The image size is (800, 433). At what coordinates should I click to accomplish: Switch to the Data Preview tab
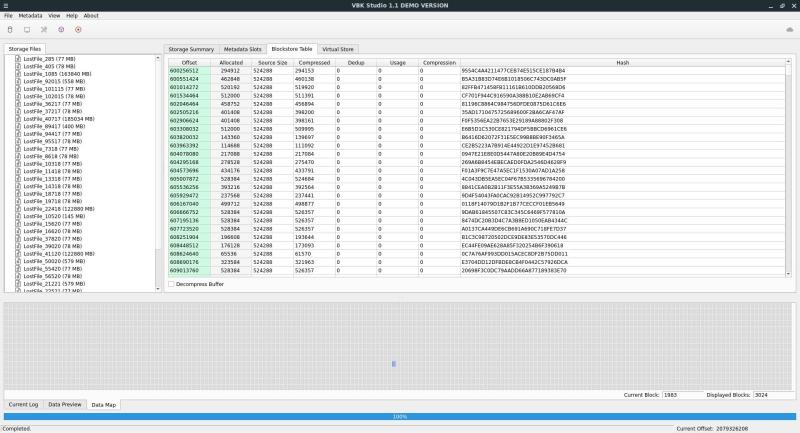tap(65, 404)
